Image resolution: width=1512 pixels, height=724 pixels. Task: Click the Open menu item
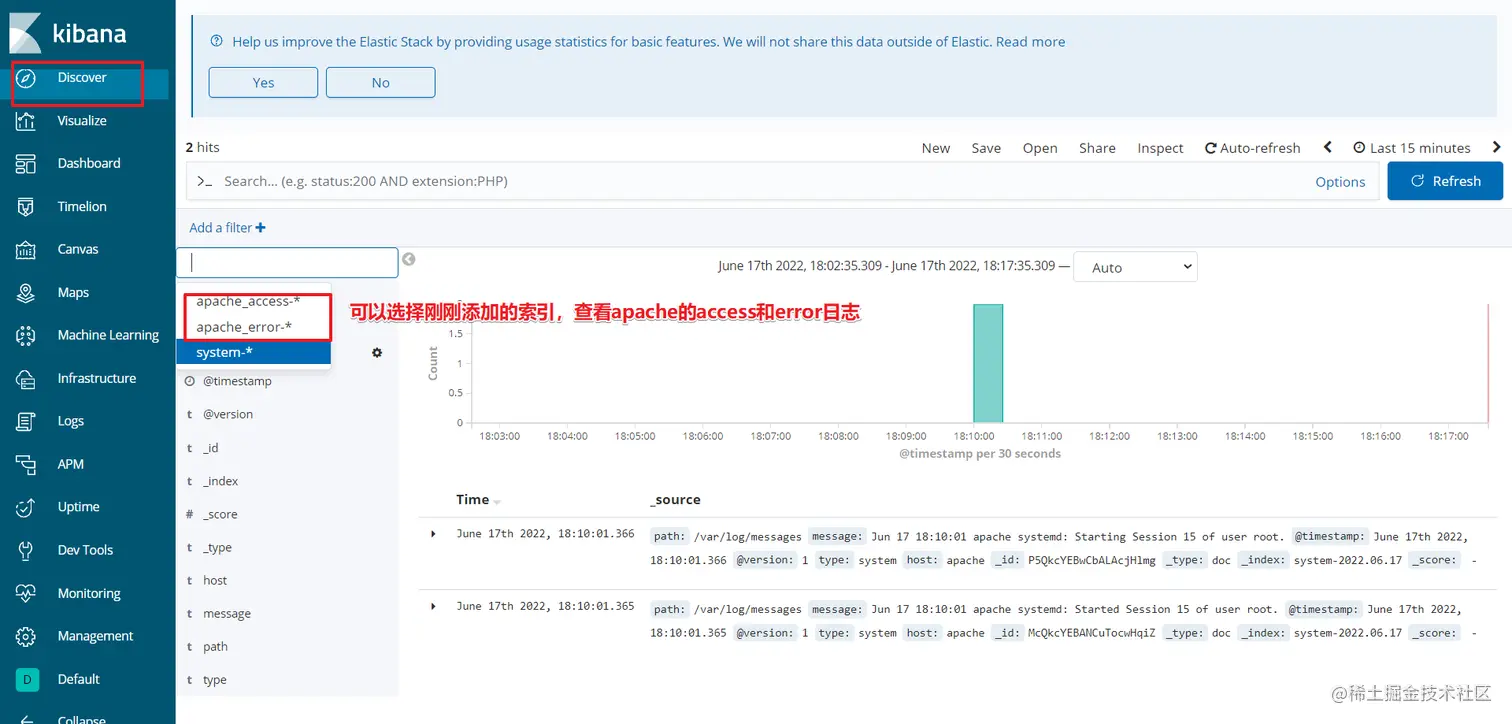[x=1040, y=148]
